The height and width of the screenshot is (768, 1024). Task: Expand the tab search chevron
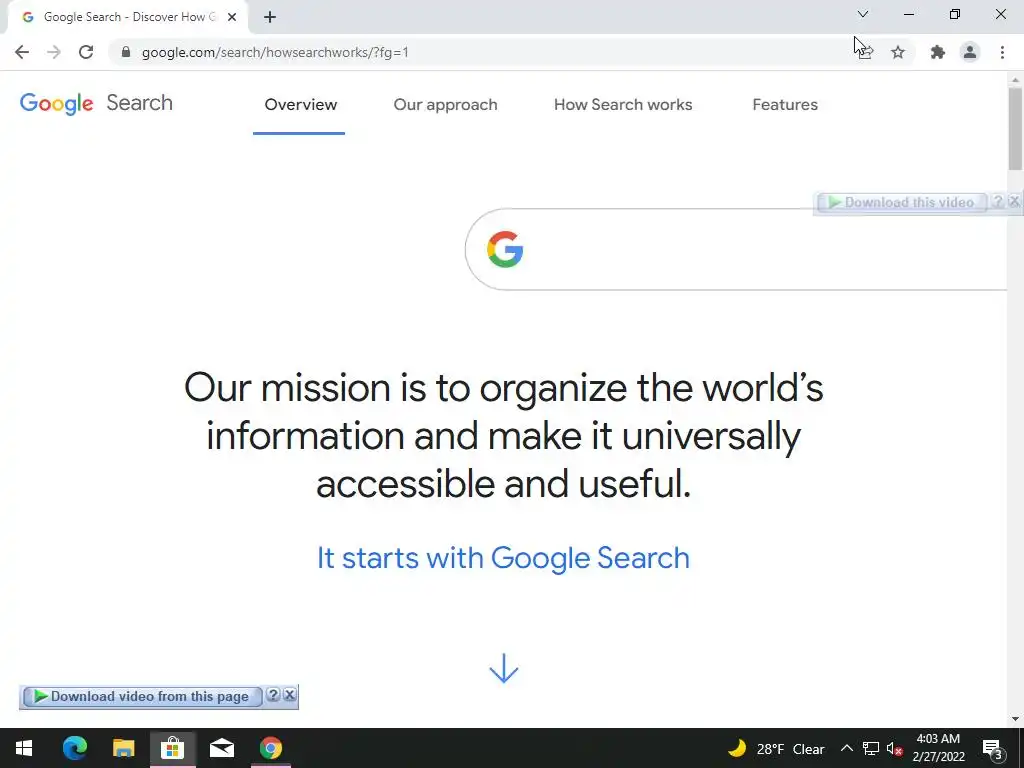(x=863, y=14)
